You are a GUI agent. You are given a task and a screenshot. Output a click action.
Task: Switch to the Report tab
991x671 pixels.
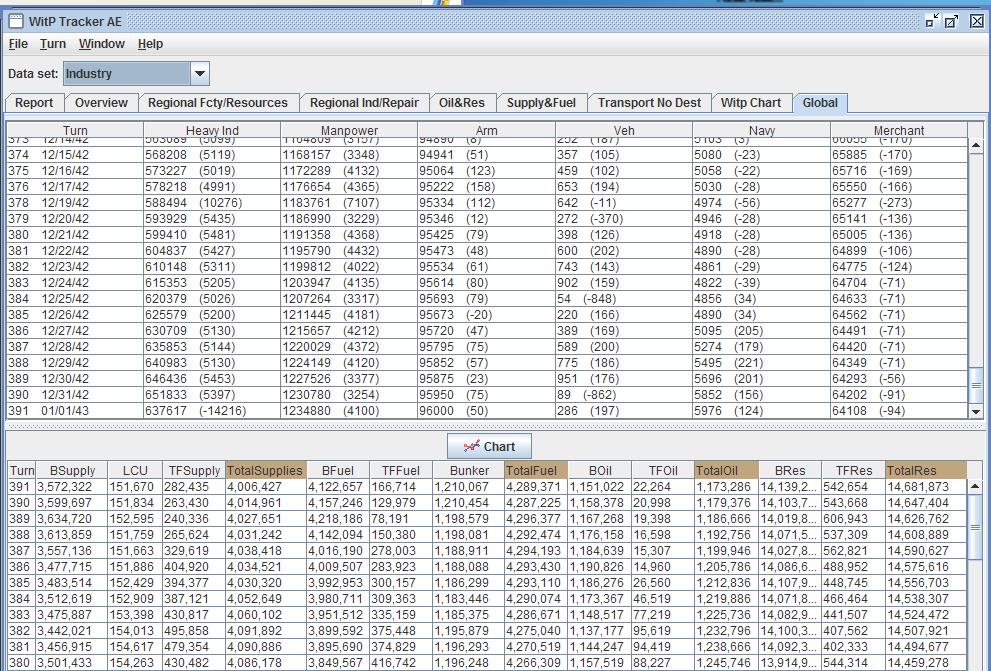tap(34, 103)
